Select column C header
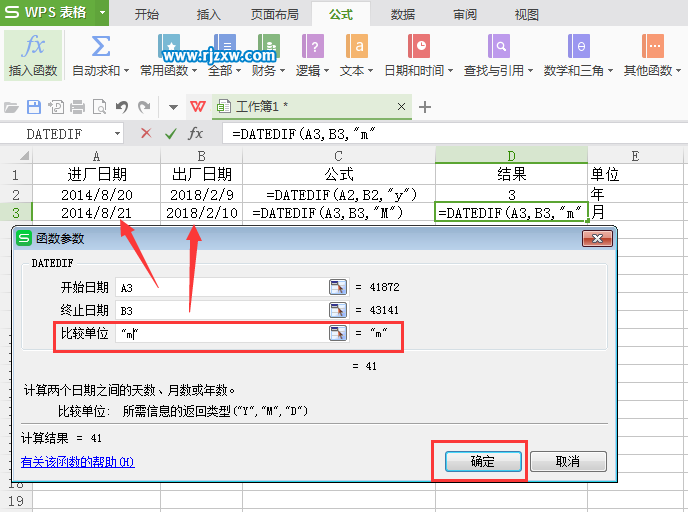Viewport: 688px width, 512px height. pos(339,156)
